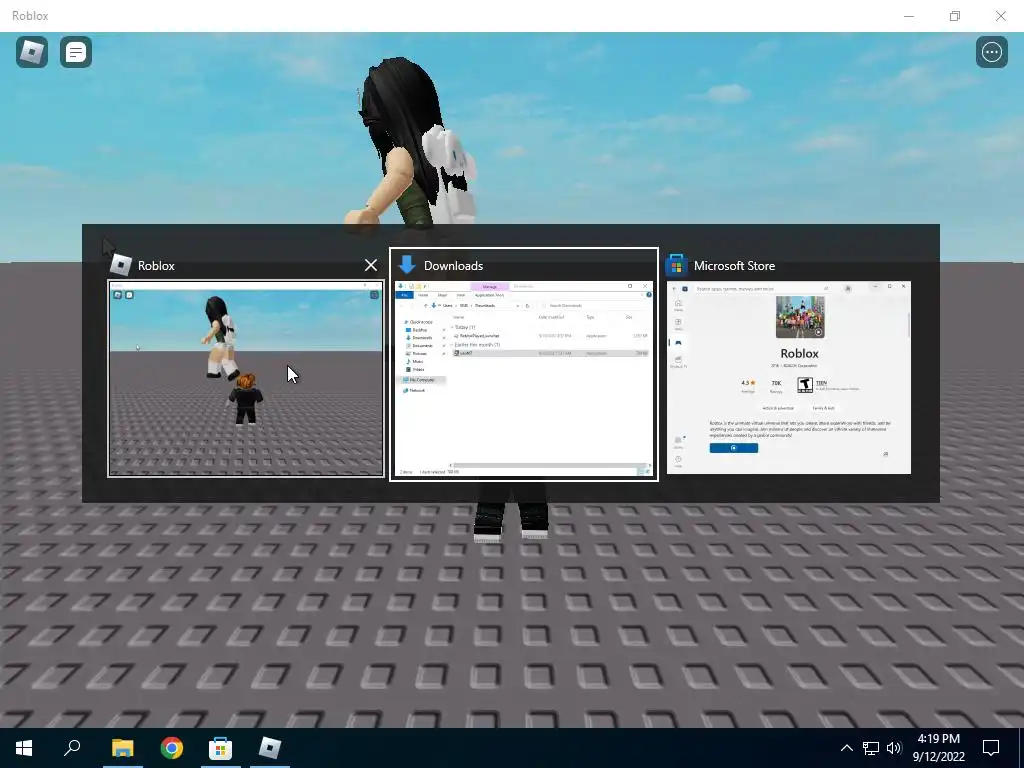The height and width of the screenshot is (768, 1024).
Task: Open the Roblox menu icon in game
Action: [32, 52]
